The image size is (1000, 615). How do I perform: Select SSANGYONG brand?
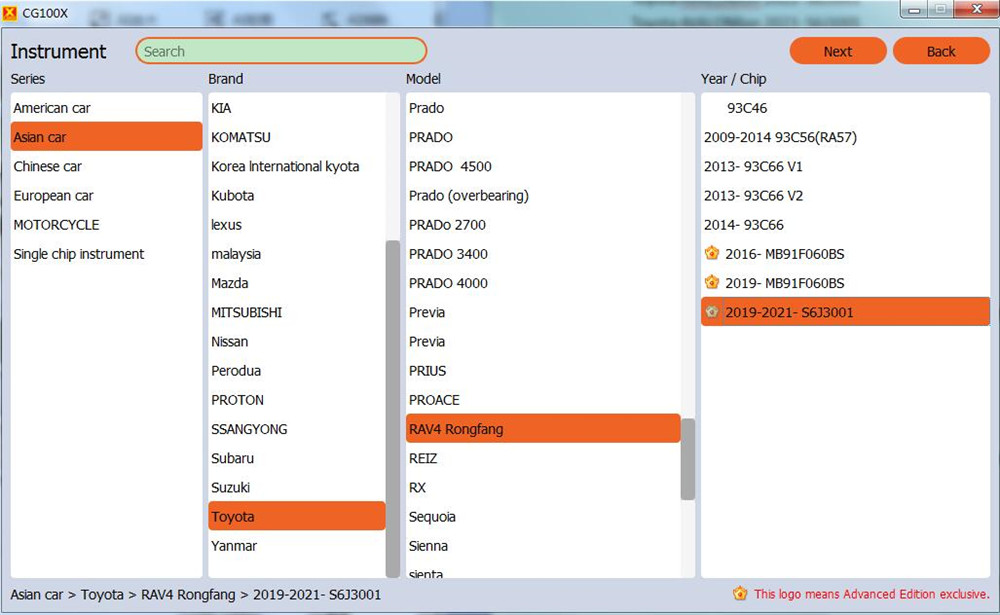(x=297, y=429)
